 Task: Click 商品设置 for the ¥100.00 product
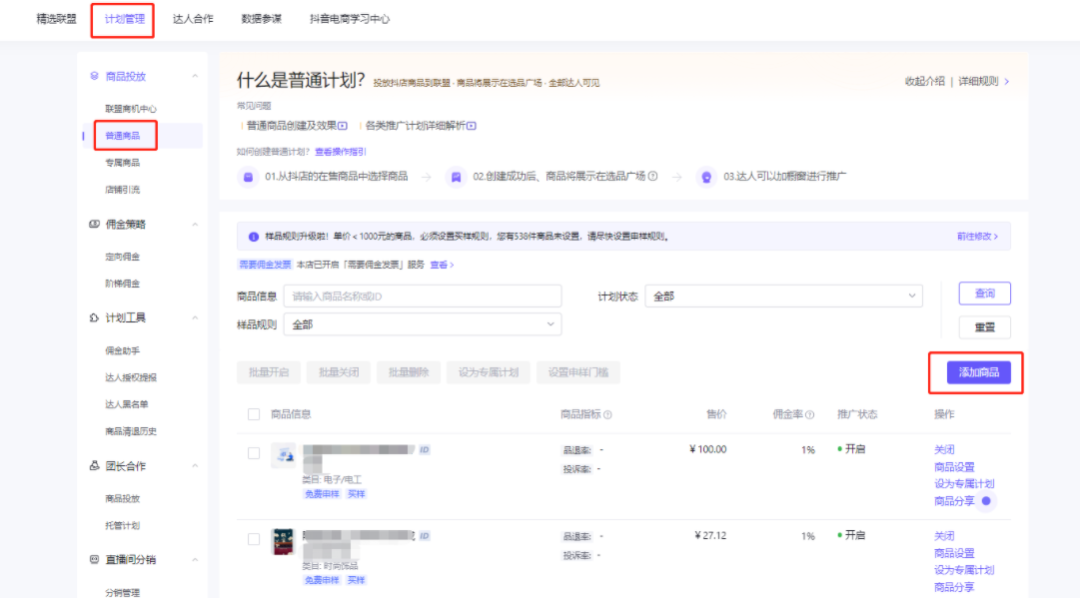point(954,467)
